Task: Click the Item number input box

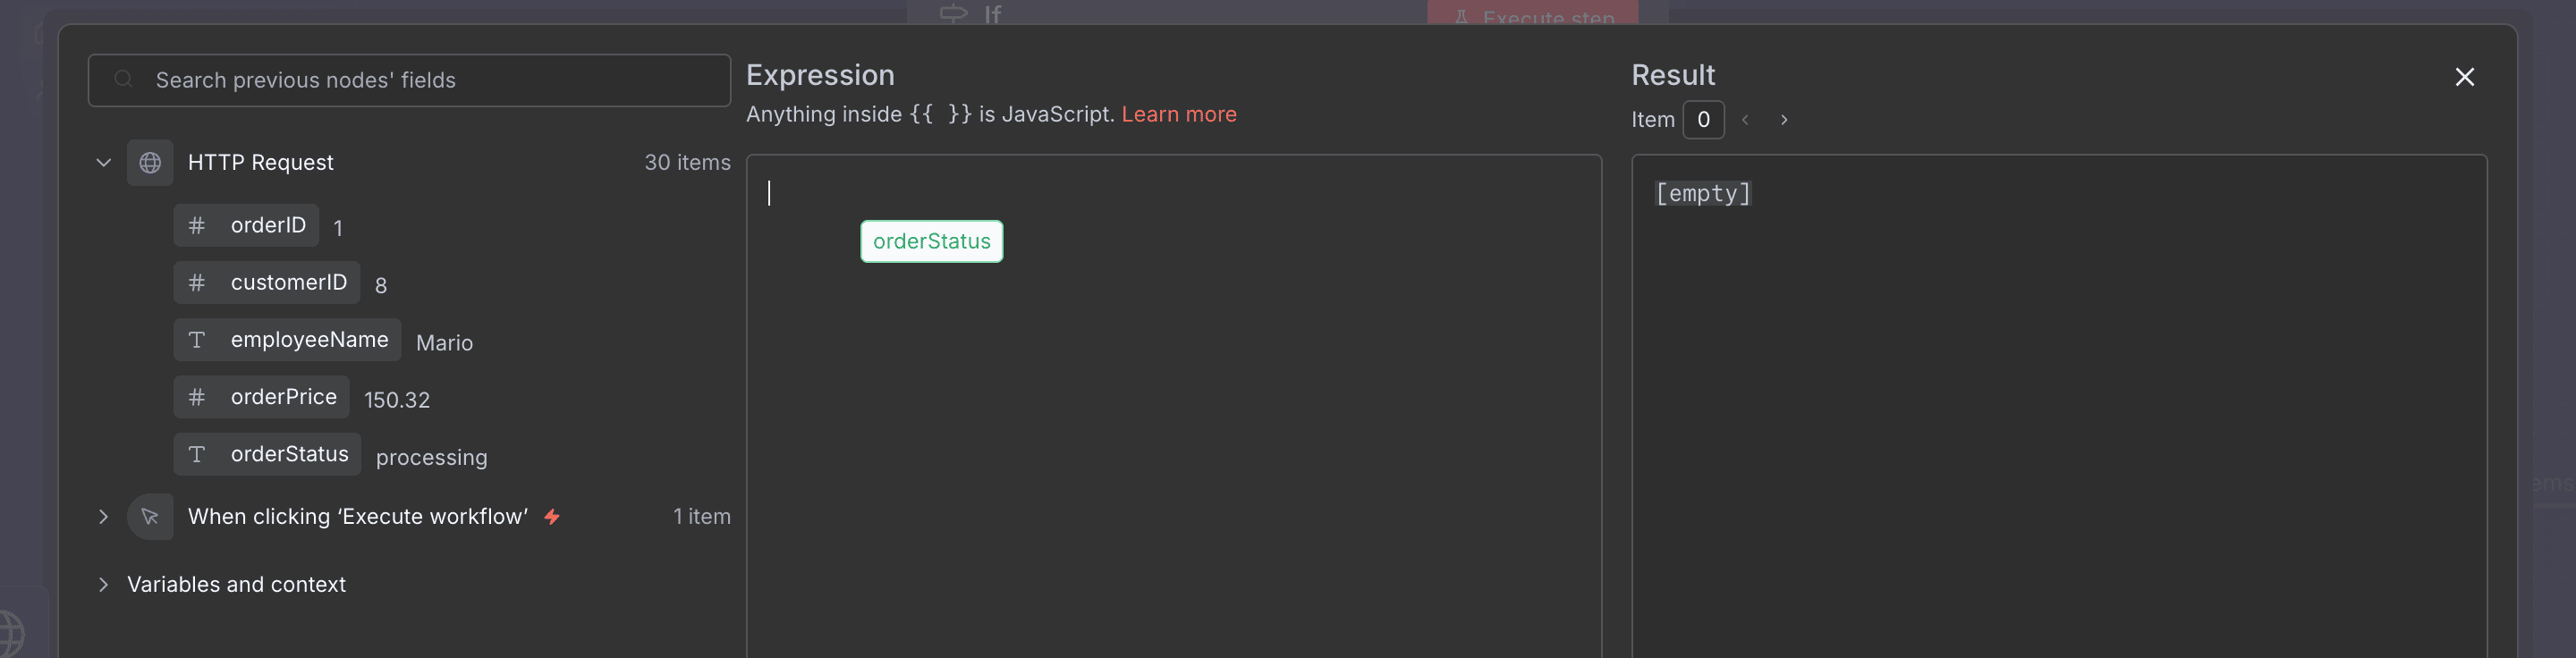Action: click(1703, 119)
